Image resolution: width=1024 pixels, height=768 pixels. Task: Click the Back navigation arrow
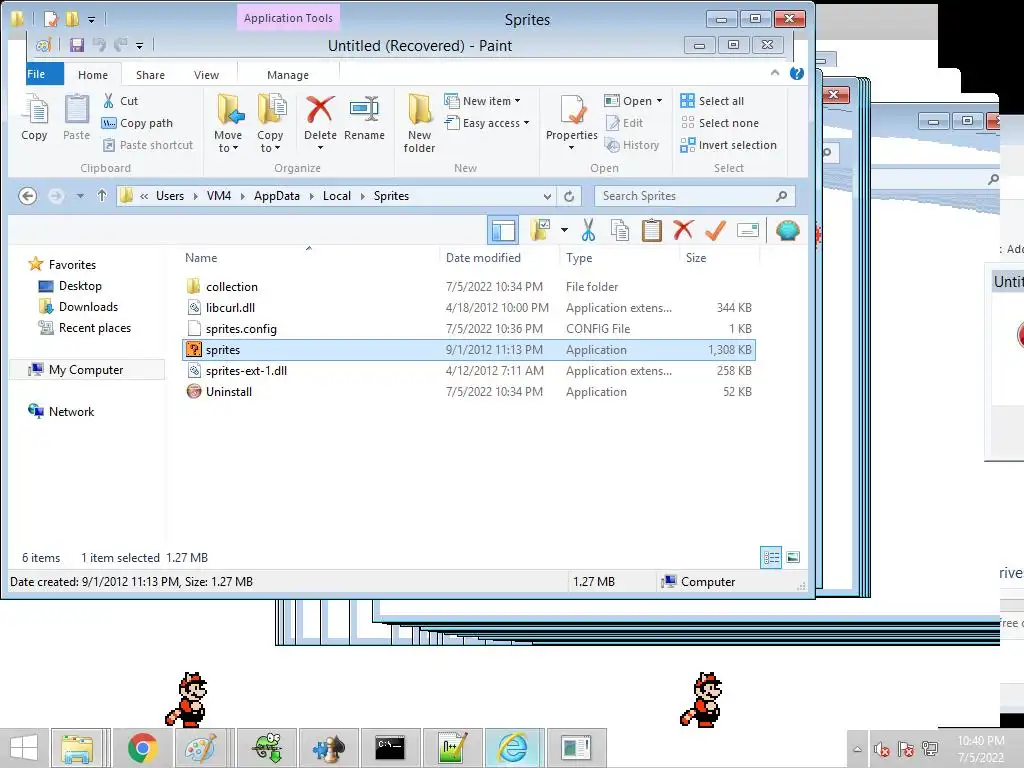(x=27, y=196)
